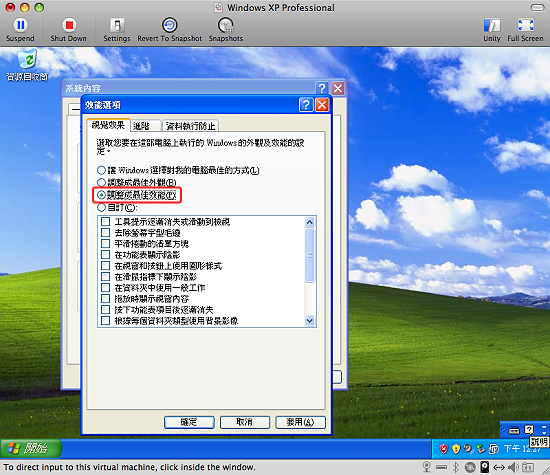Viewport: 550px width, 475px height.
Task: Click Revert To Snapshot icon
Action: [169, 30]
